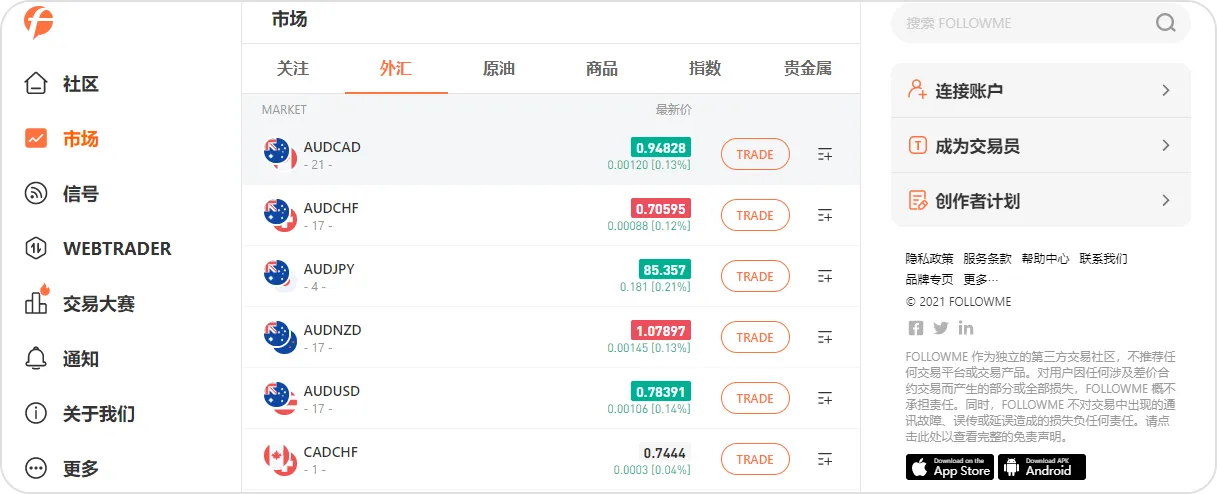
Task: Click TRADE button for AUDNZD
Action: pos(755,337)
